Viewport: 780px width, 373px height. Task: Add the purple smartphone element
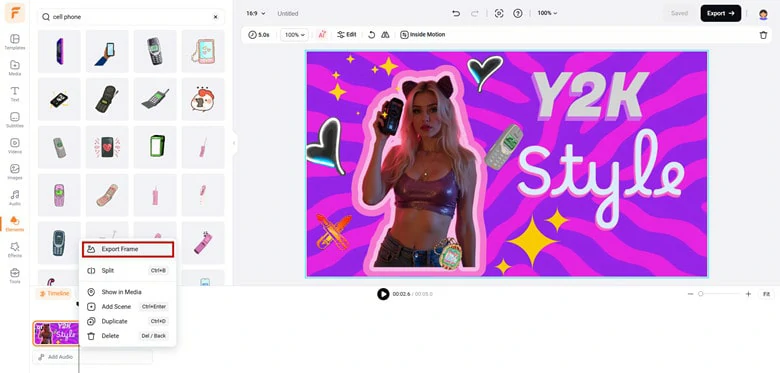click(x=59, y=51)
